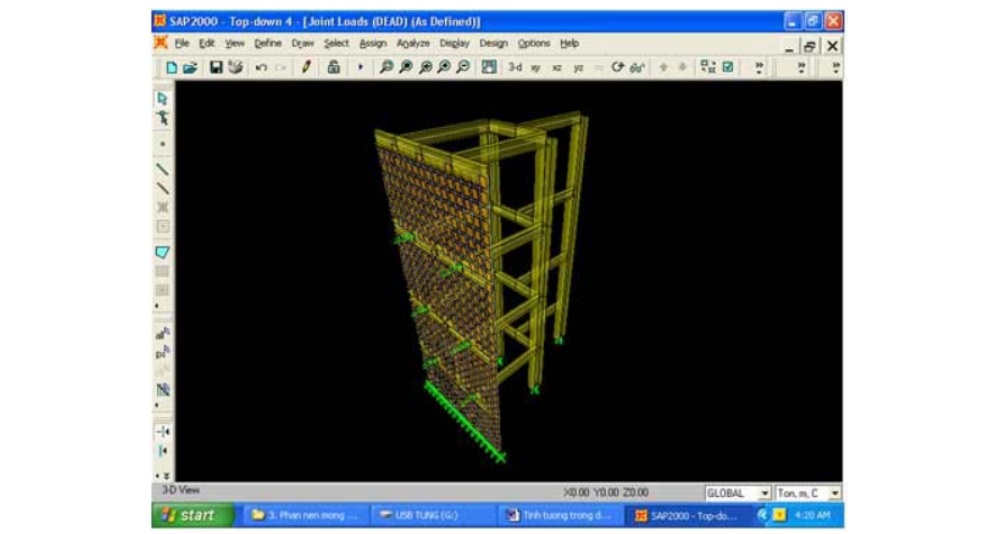This screenshot has height=534, width=1000.
Task: Click the Select All 'all' icon
Action: pyautogui.click(x=163, y=334)
